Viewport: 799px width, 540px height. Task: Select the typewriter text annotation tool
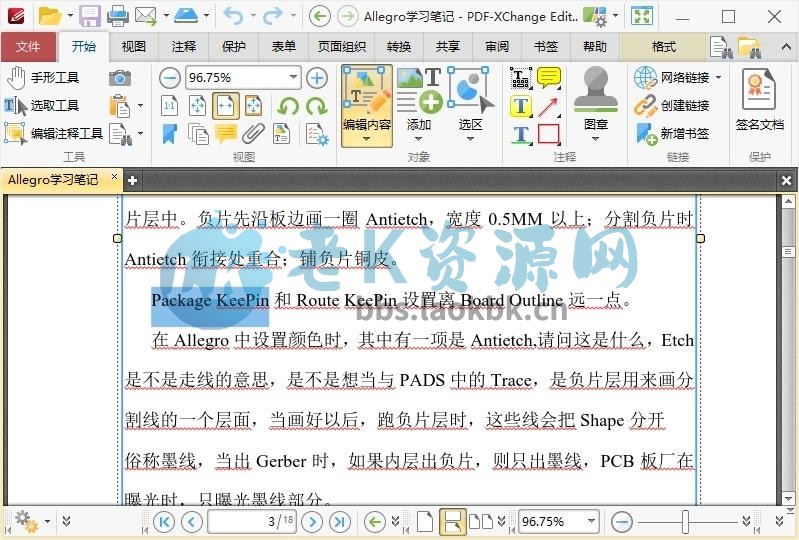pos(521,78)
